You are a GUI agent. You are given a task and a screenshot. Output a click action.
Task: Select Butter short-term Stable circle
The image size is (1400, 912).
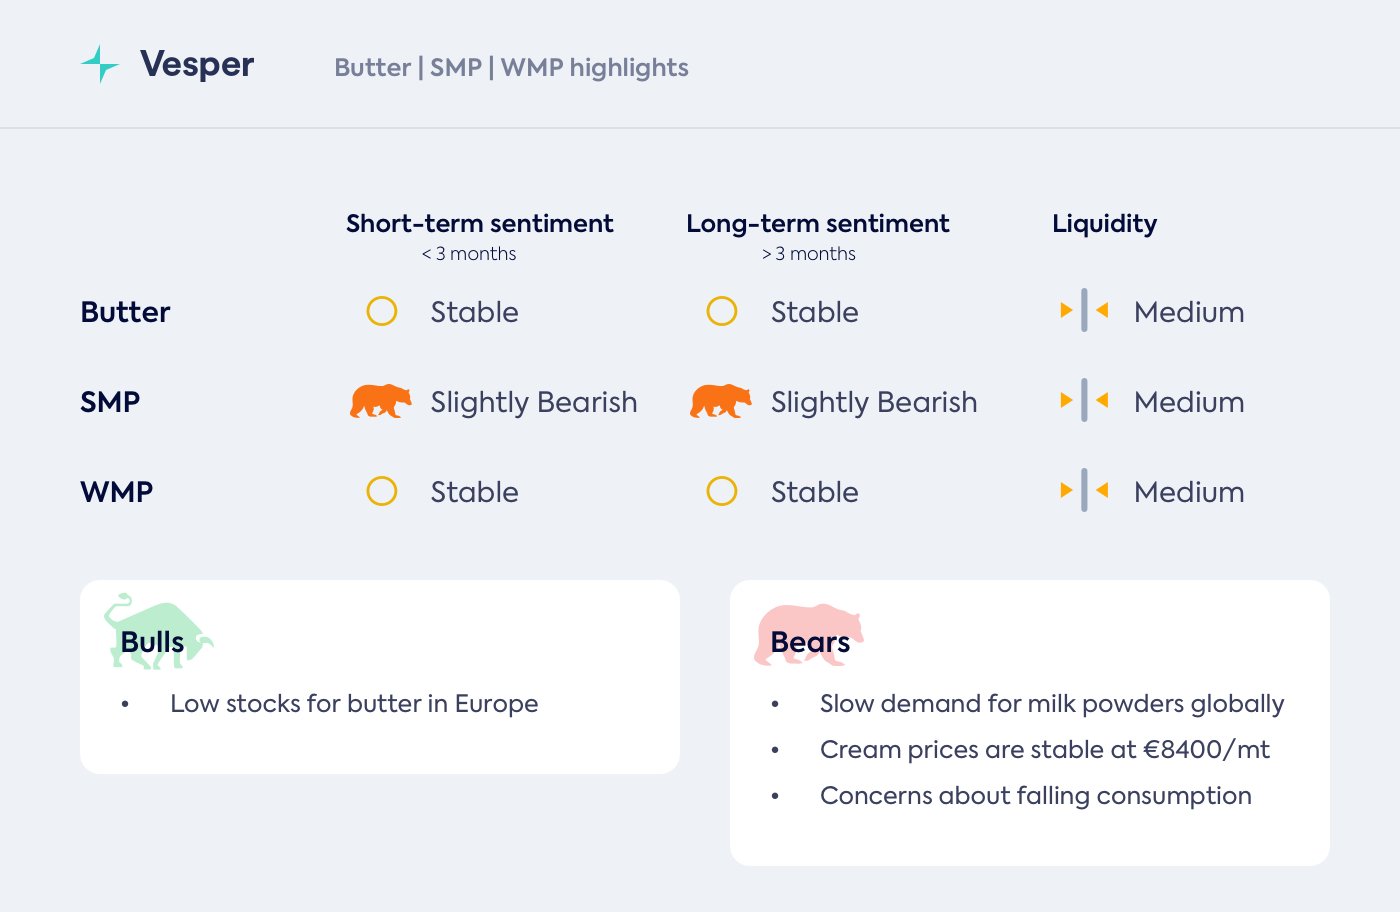pos(382,311)
